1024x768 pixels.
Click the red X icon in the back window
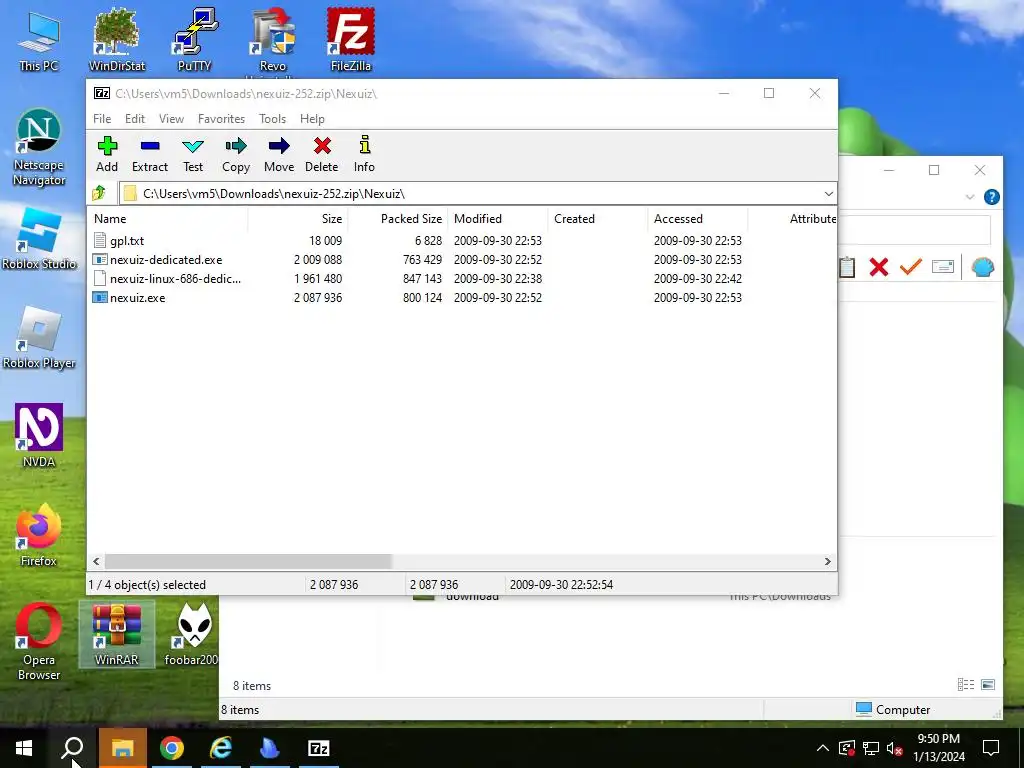coord(878,266)
